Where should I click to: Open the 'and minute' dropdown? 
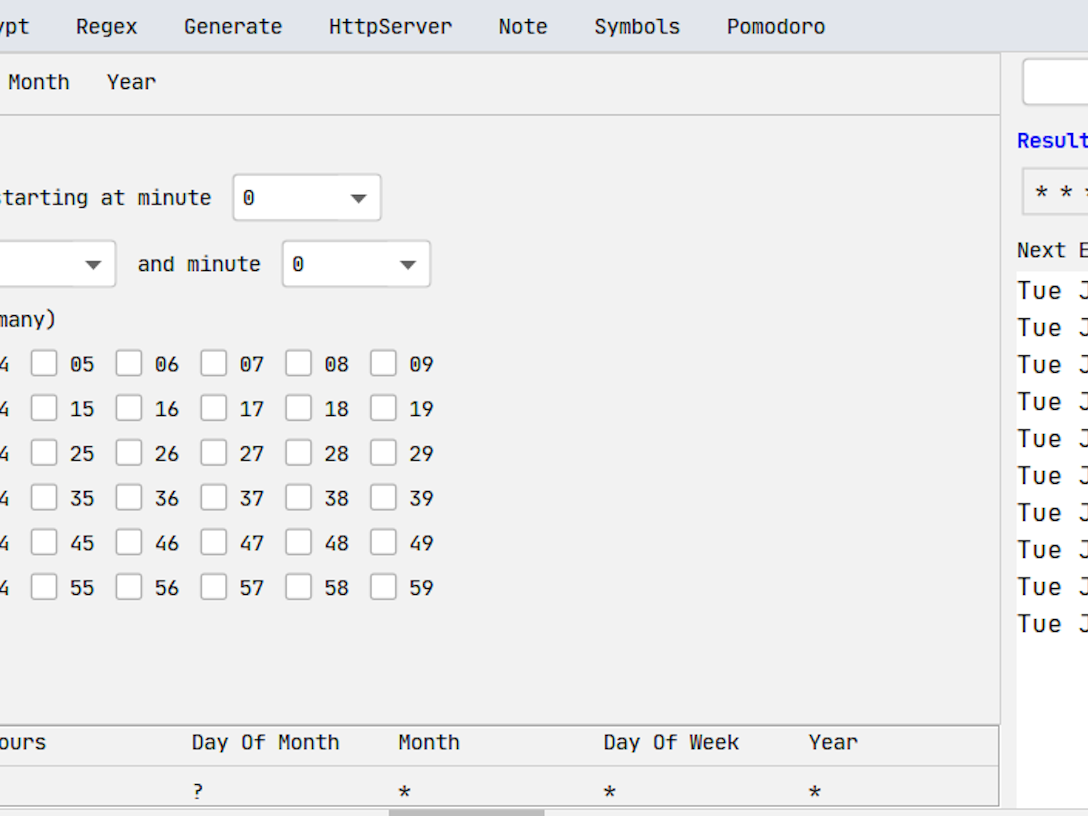[356, 264]
